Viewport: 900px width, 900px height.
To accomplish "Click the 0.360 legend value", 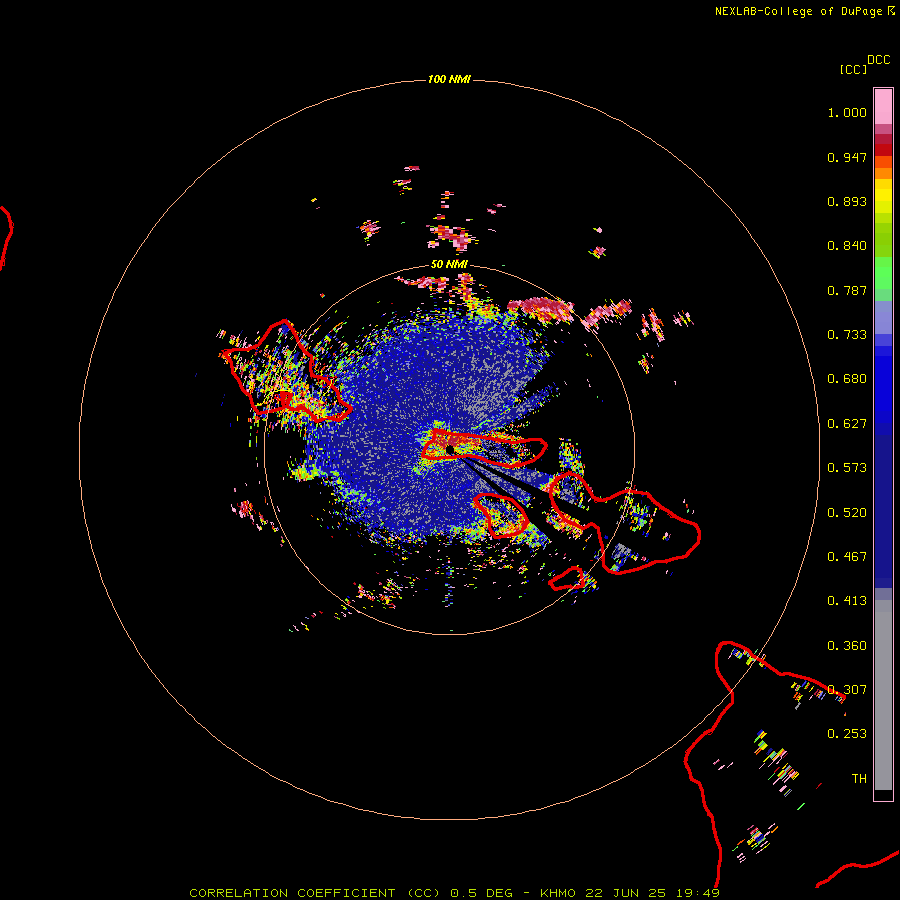I will pos(847,646).
